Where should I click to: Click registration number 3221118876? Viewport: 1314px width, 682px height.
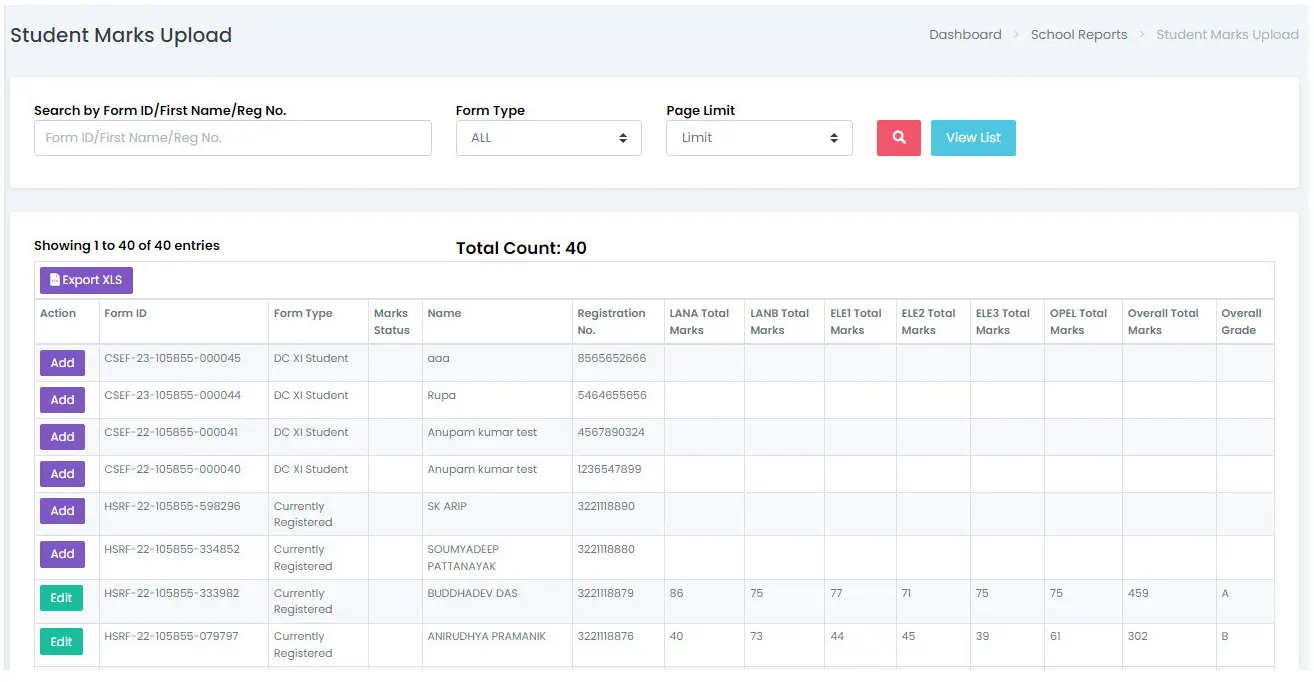coord(606,636)
